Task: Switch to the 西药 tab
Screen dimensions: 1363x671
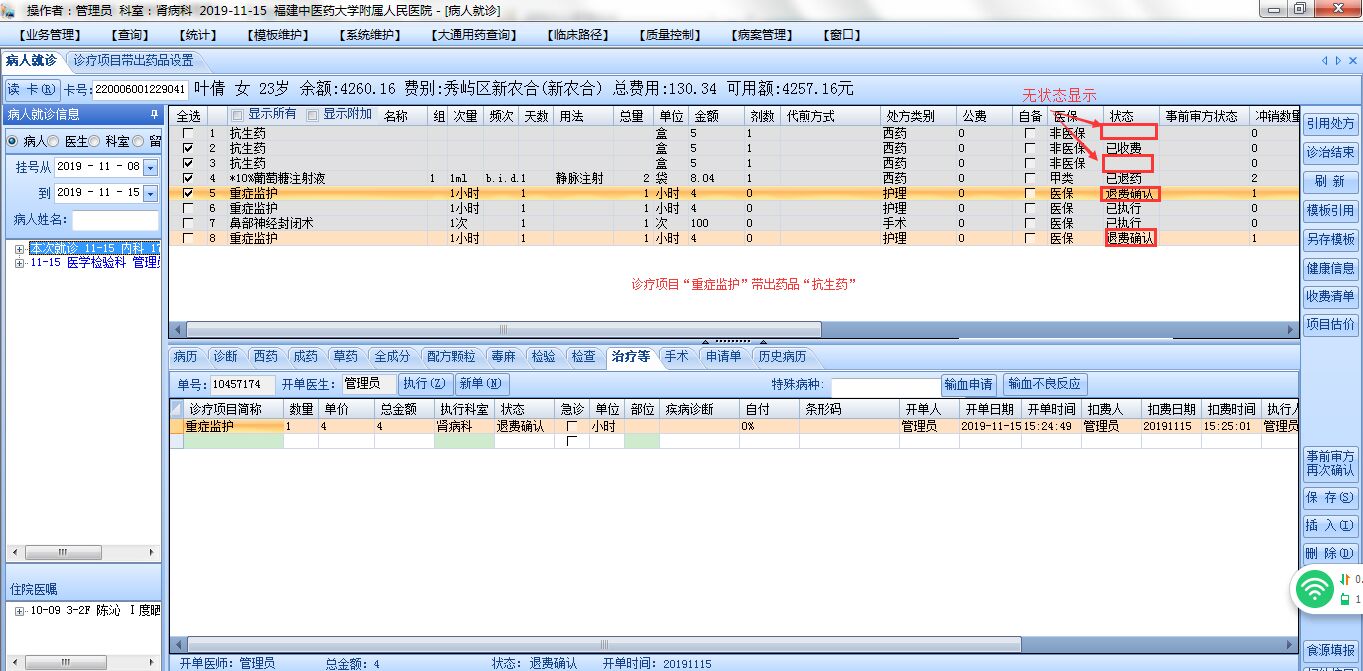Action: click(265, 356)
